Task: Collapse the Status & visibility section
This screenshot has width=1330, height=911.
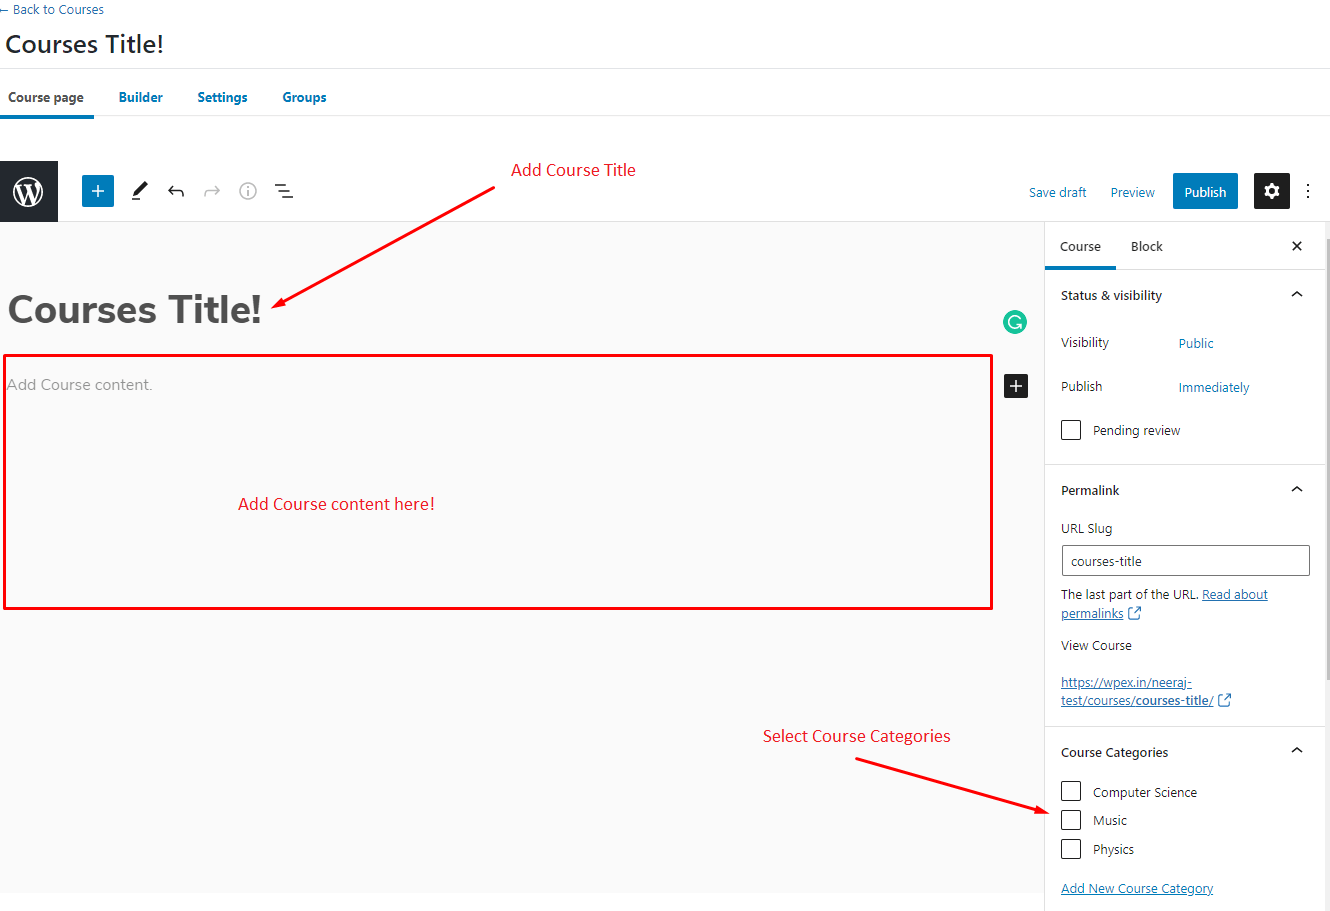Action: pos(1297,295)
